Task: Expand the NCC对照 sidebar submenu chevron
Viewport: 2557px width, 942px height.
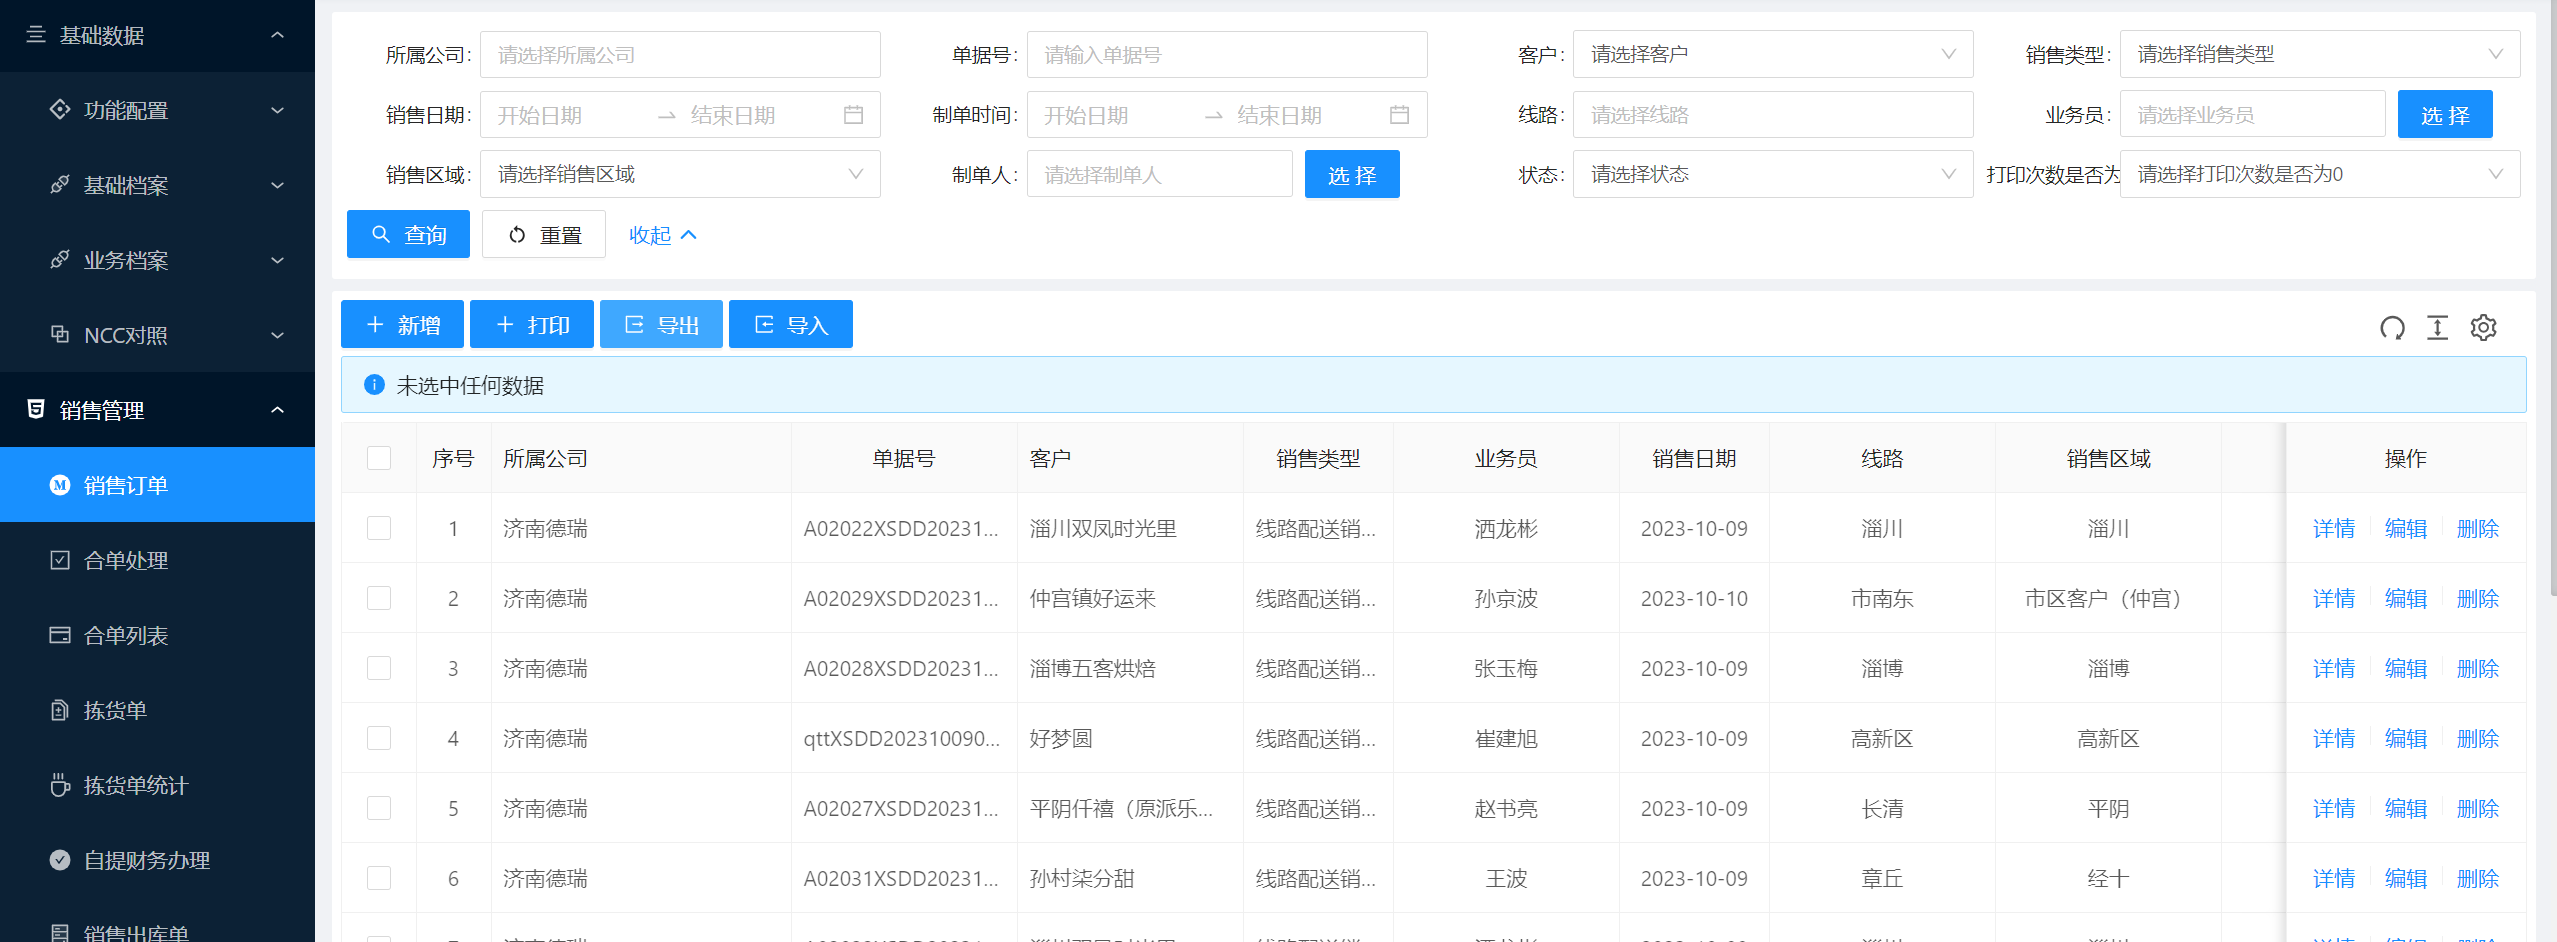Action: coord(278,335)
